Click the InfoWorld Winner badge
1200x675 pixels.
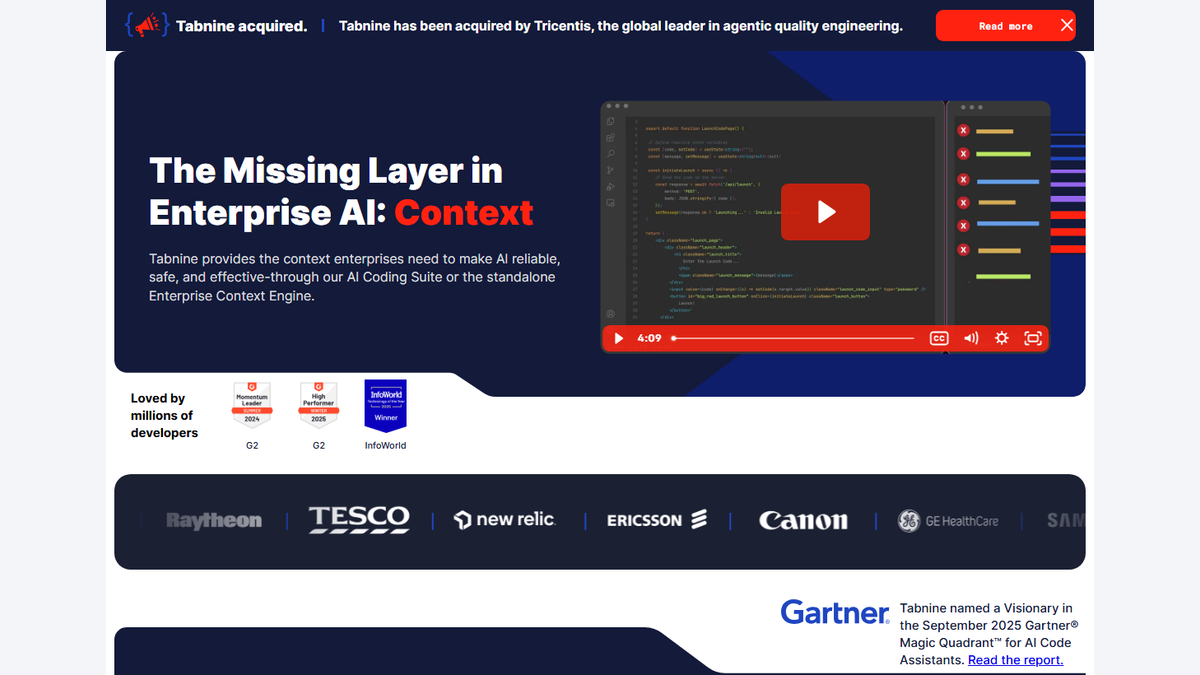[385, 406]
